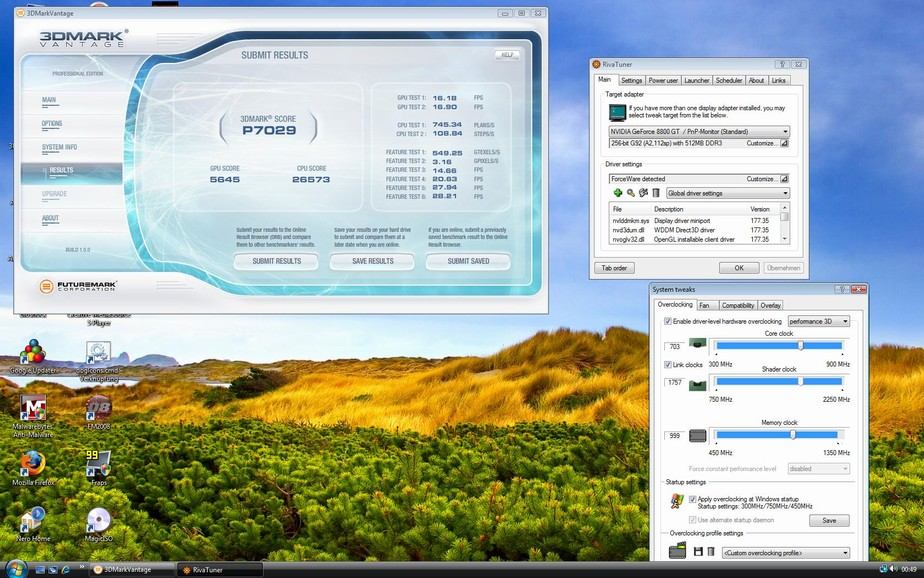Click the HELP button in 3DMark Vantage

pos(507,55)
